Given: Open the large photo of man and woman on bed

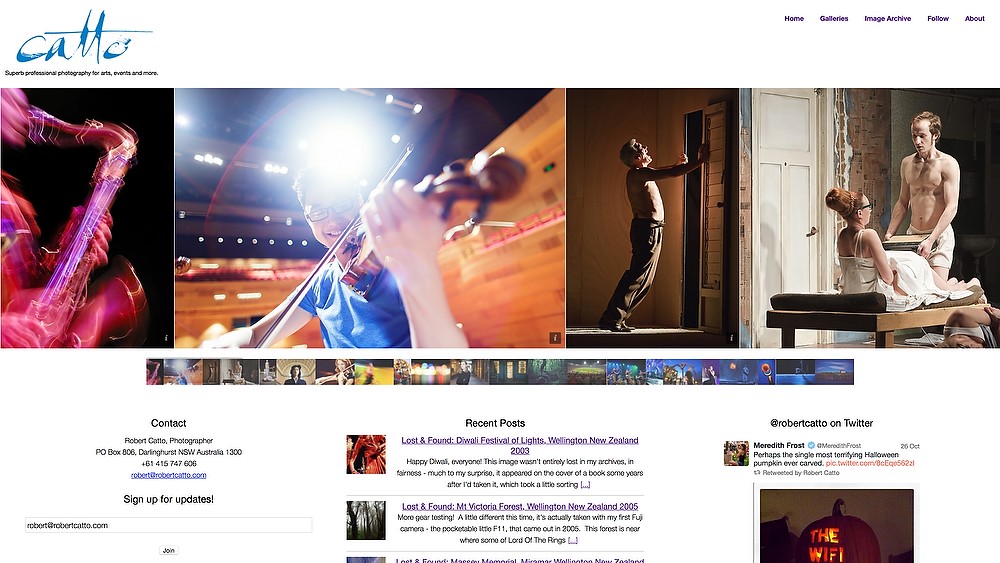Looking at the screenshot, I should (870, 218).
